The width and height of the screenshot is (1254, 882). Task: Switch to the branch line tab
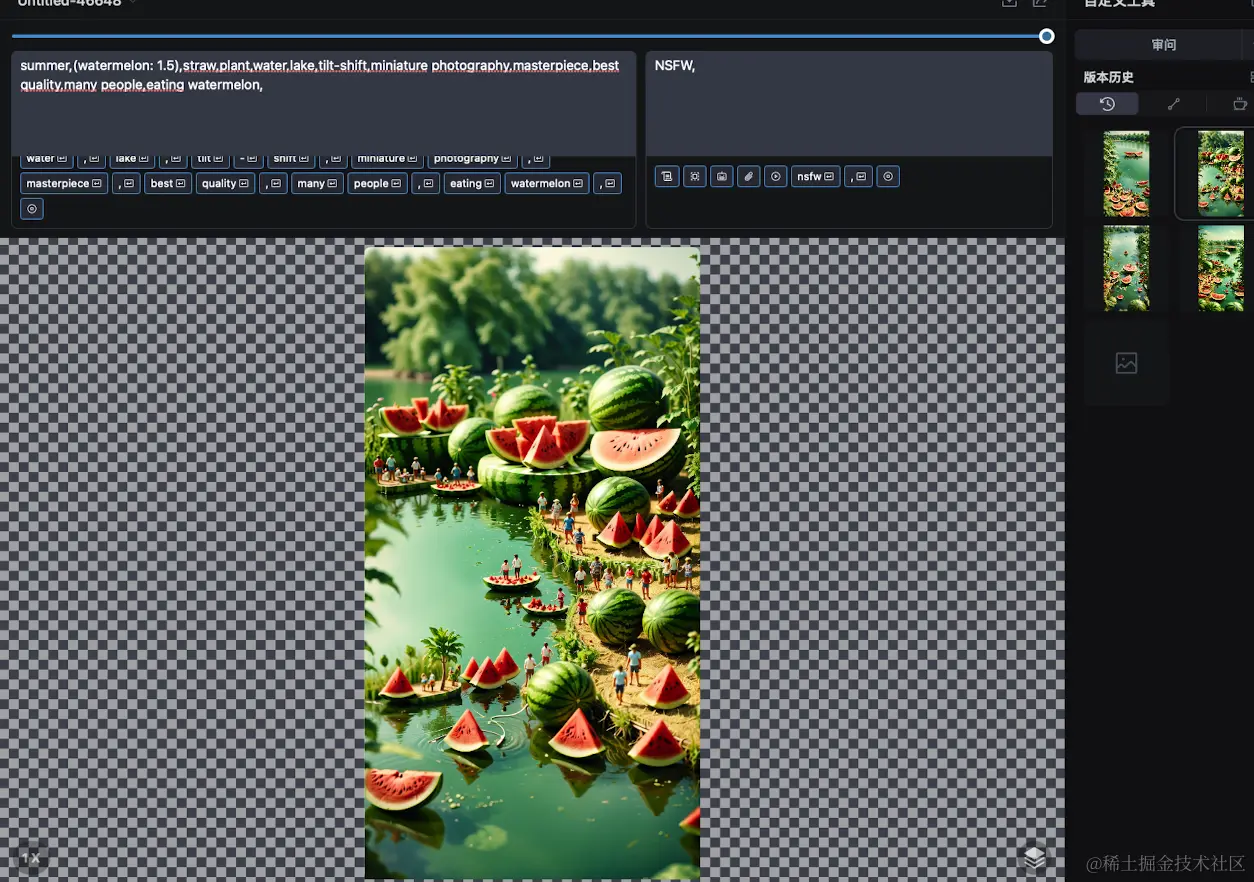[x=1174, y=104]
